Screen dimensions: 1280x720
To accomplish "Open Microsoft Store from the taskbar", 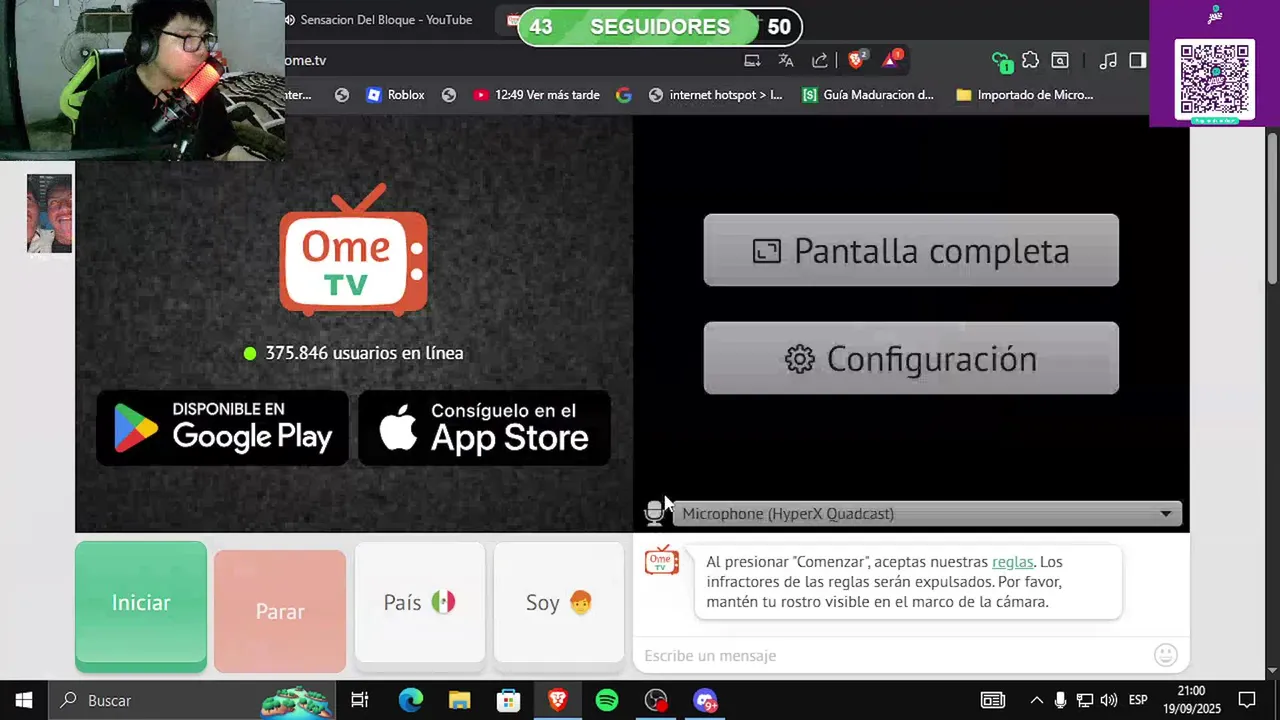I will 509,700.
